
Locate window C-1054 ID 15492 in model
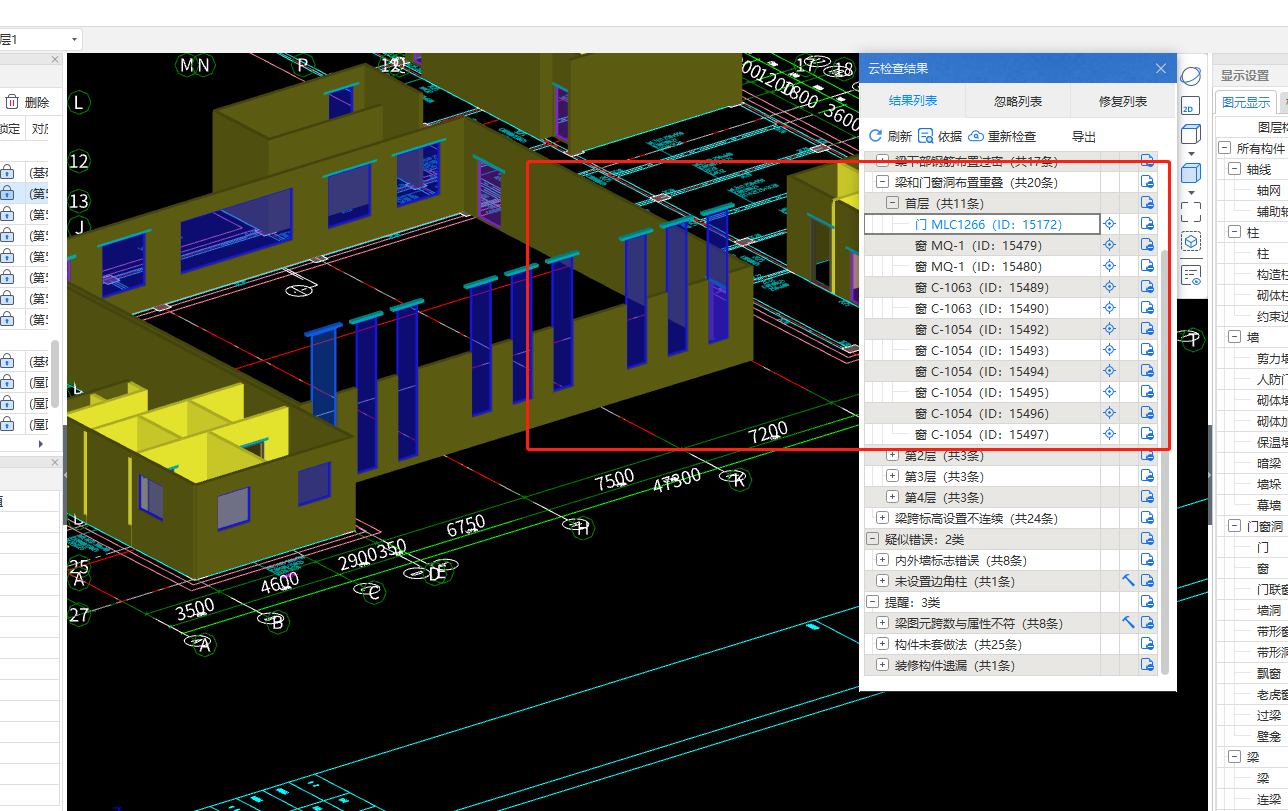point(1109,329)
